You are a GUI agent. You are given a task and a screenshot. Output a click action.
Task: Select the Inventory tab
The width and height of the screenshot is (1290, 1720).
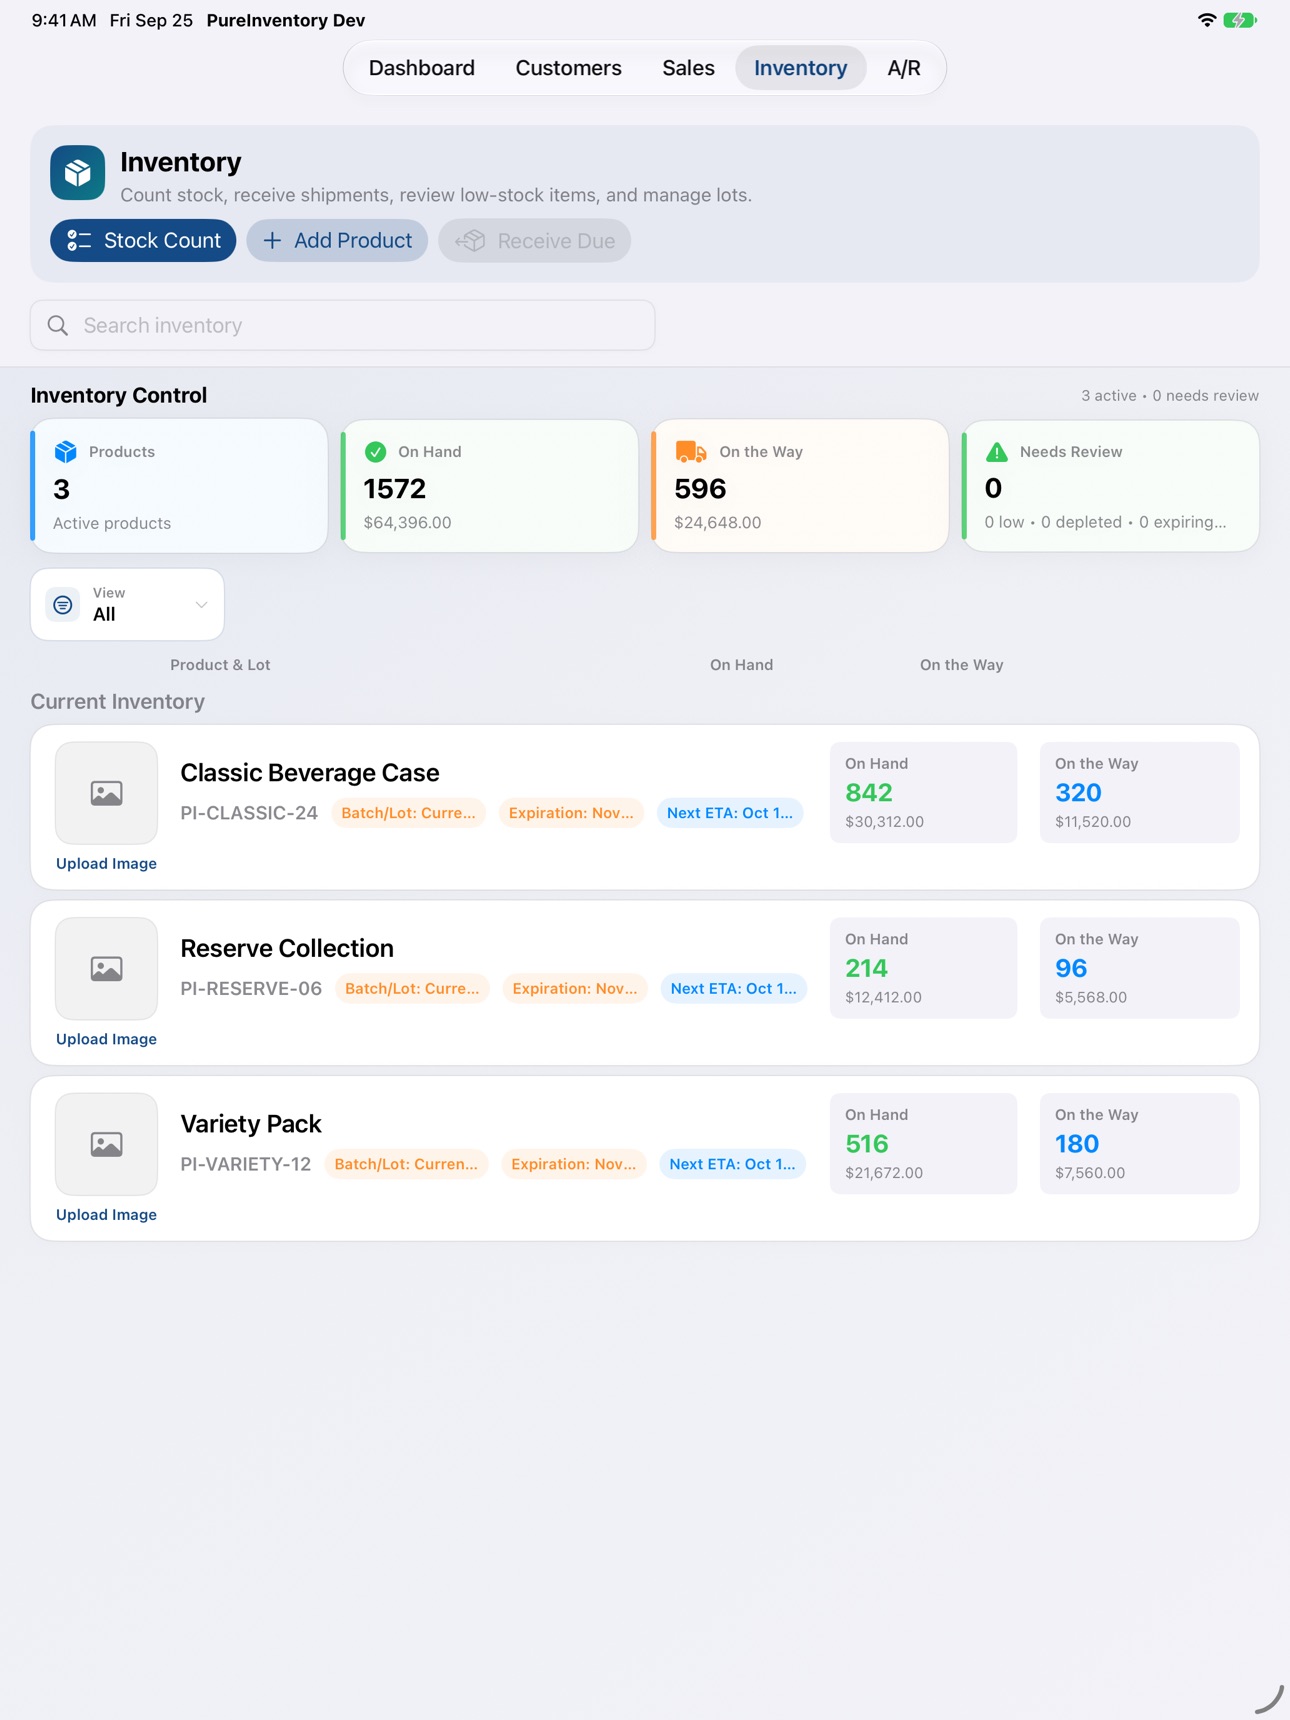801,68
